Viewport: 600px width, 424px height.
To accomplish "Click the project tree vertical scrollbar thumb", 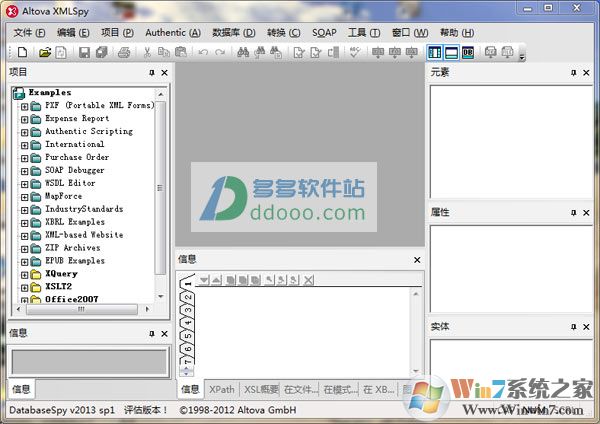I will pos(160,188).
